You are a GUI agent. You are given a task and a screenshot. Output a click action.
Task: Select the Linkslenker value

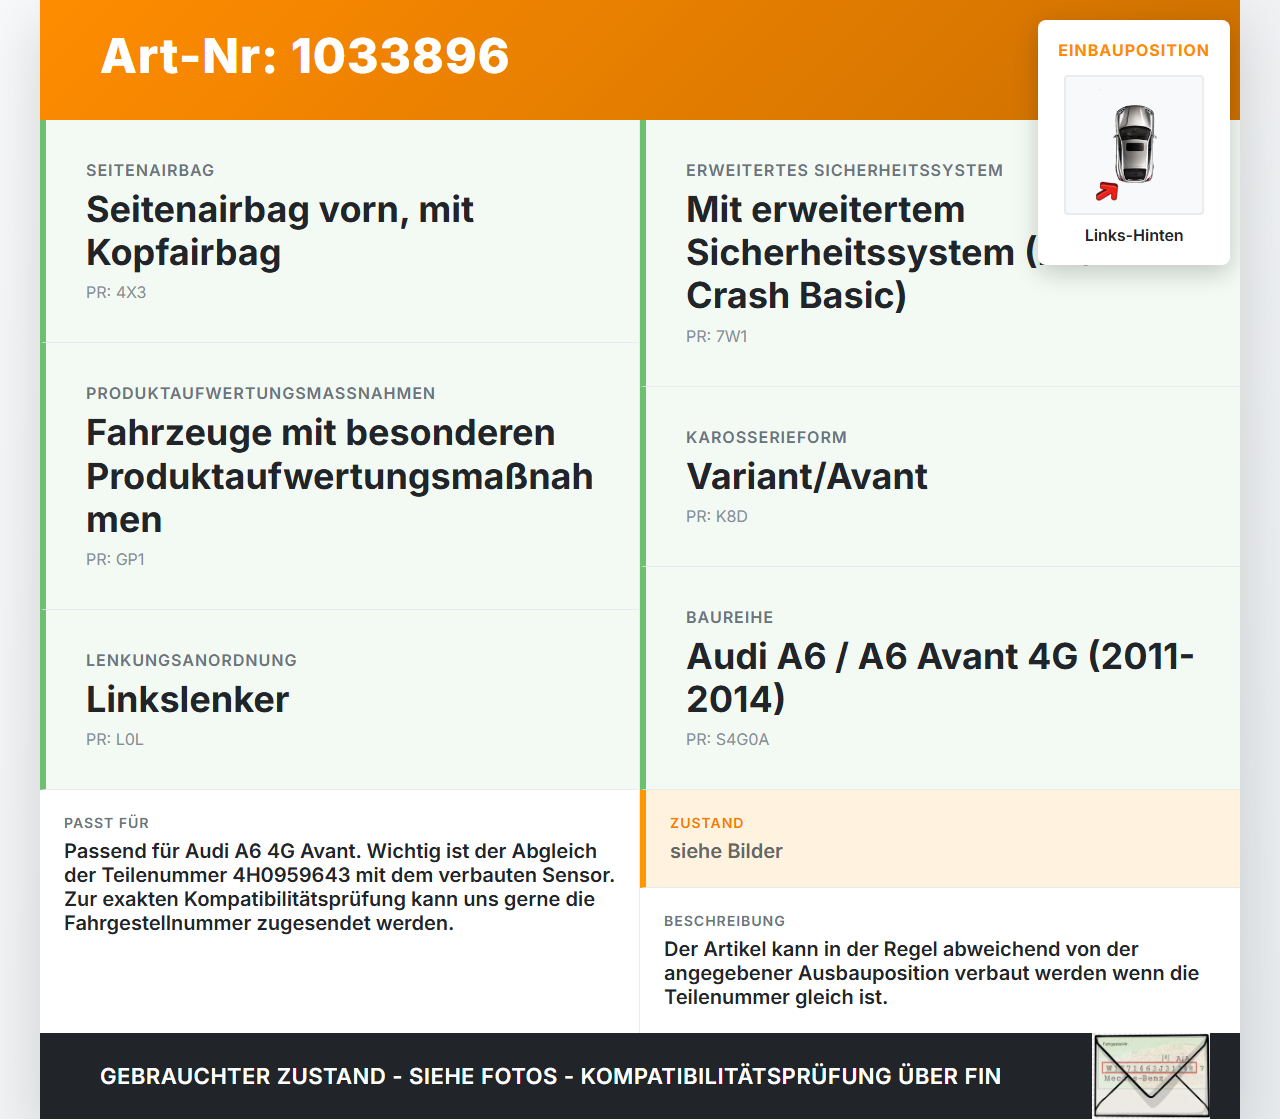tap(187, 699)
